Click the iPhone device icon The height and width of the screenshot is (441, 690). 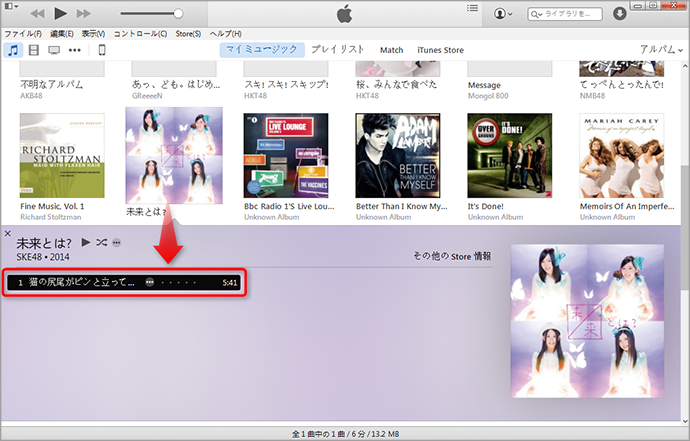[102, 50]
